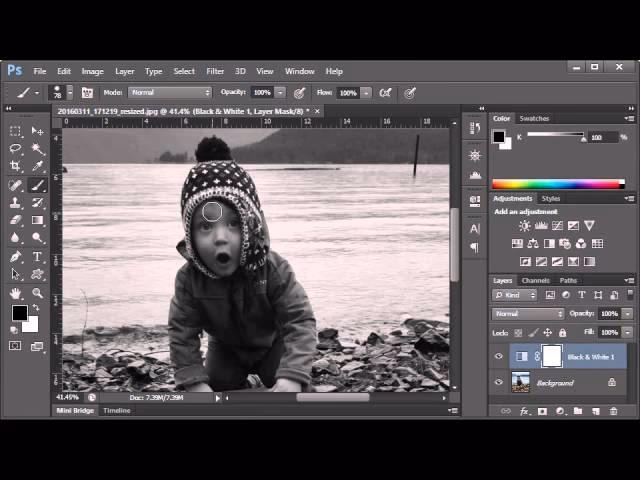Select the Brush tool in toolbox
640x480 pixels.
pyautogui.click(x=37, y=185)
